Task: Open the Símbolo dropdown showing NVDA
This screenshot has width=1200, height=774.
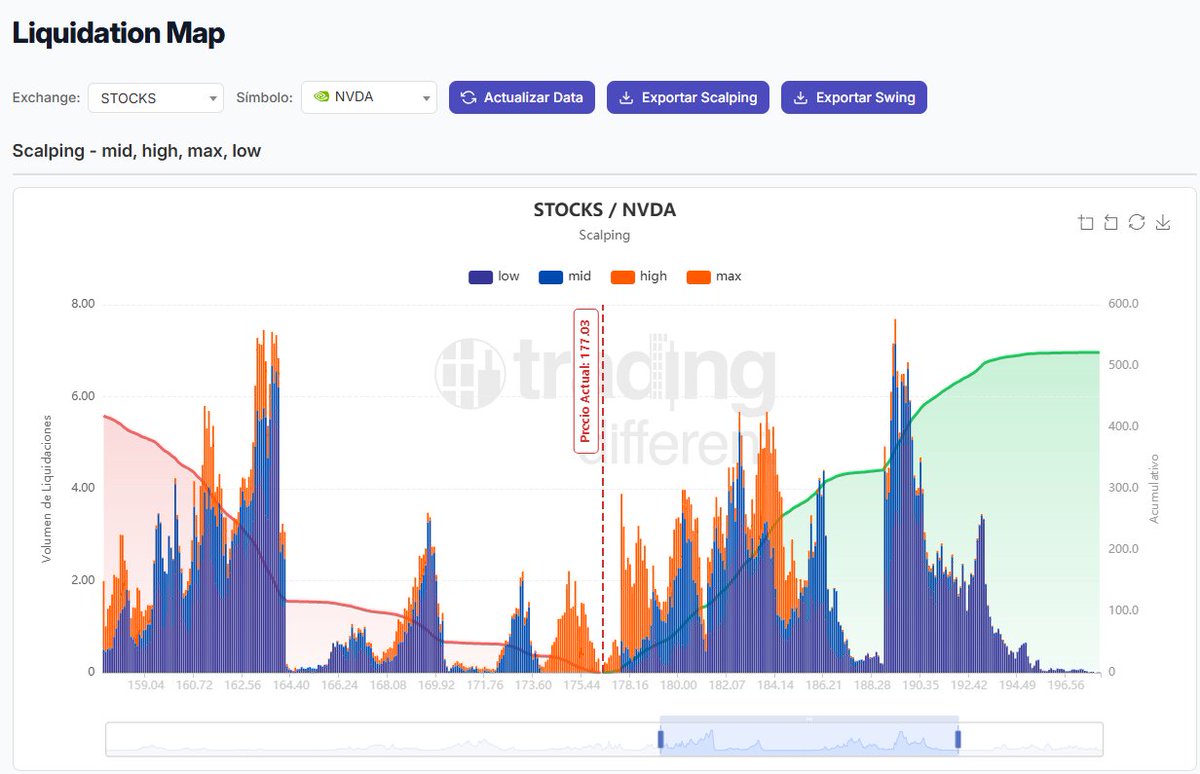Action: coord(369,98)
